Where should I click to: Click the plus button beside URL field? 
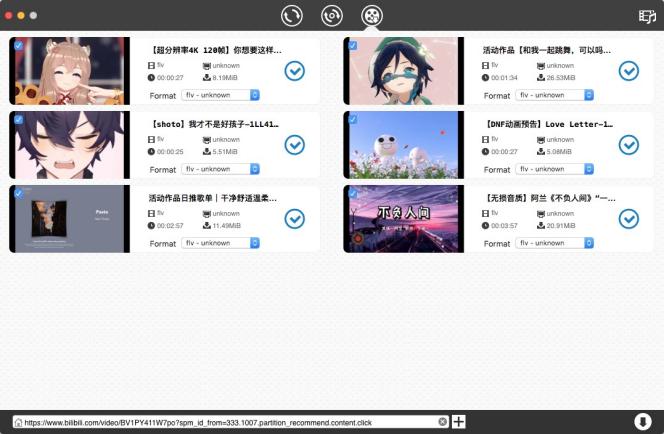pos(459,422)
